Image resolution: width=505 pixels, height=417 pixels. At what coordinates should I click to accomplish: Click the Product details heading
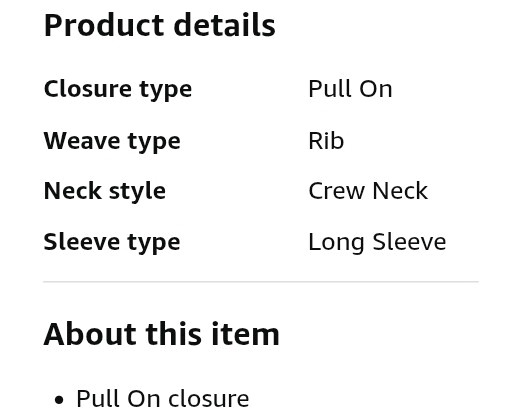pos(159,25)
